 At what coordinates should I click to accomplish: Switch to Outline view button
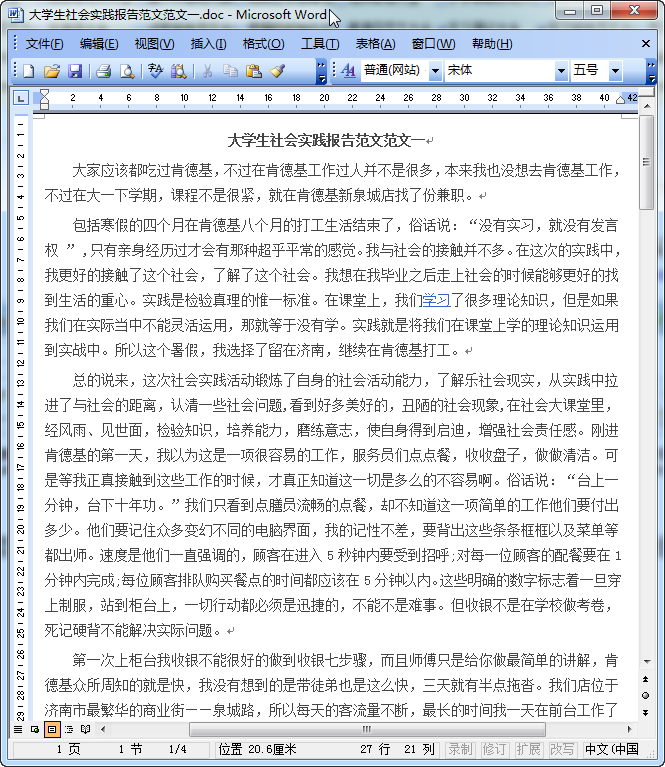pyautogui.click(x=69, y=729)
